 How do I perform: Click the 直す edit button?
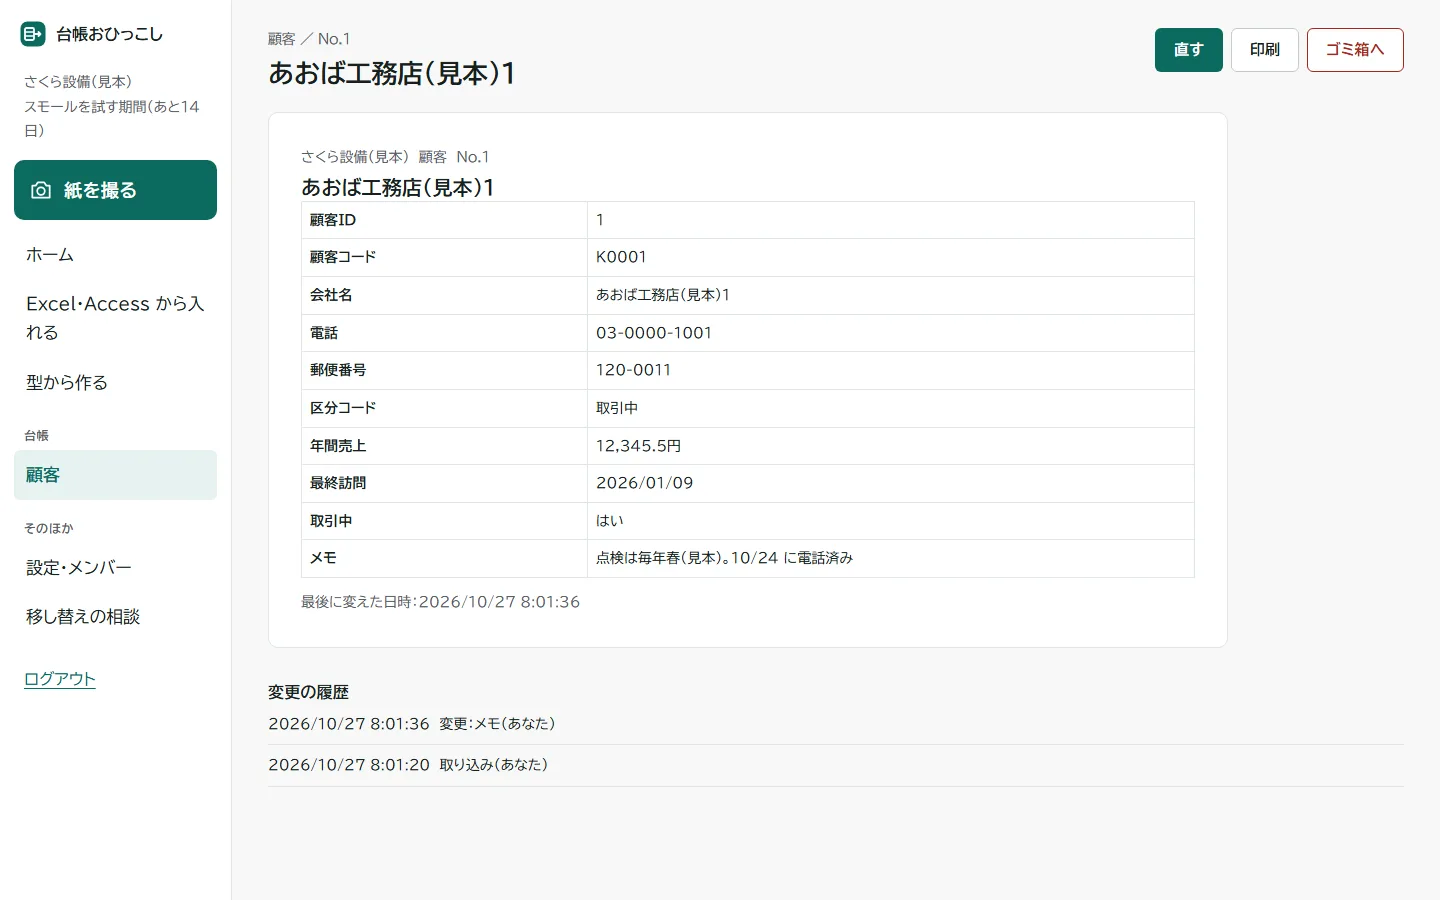click(x=1188, y=50)
